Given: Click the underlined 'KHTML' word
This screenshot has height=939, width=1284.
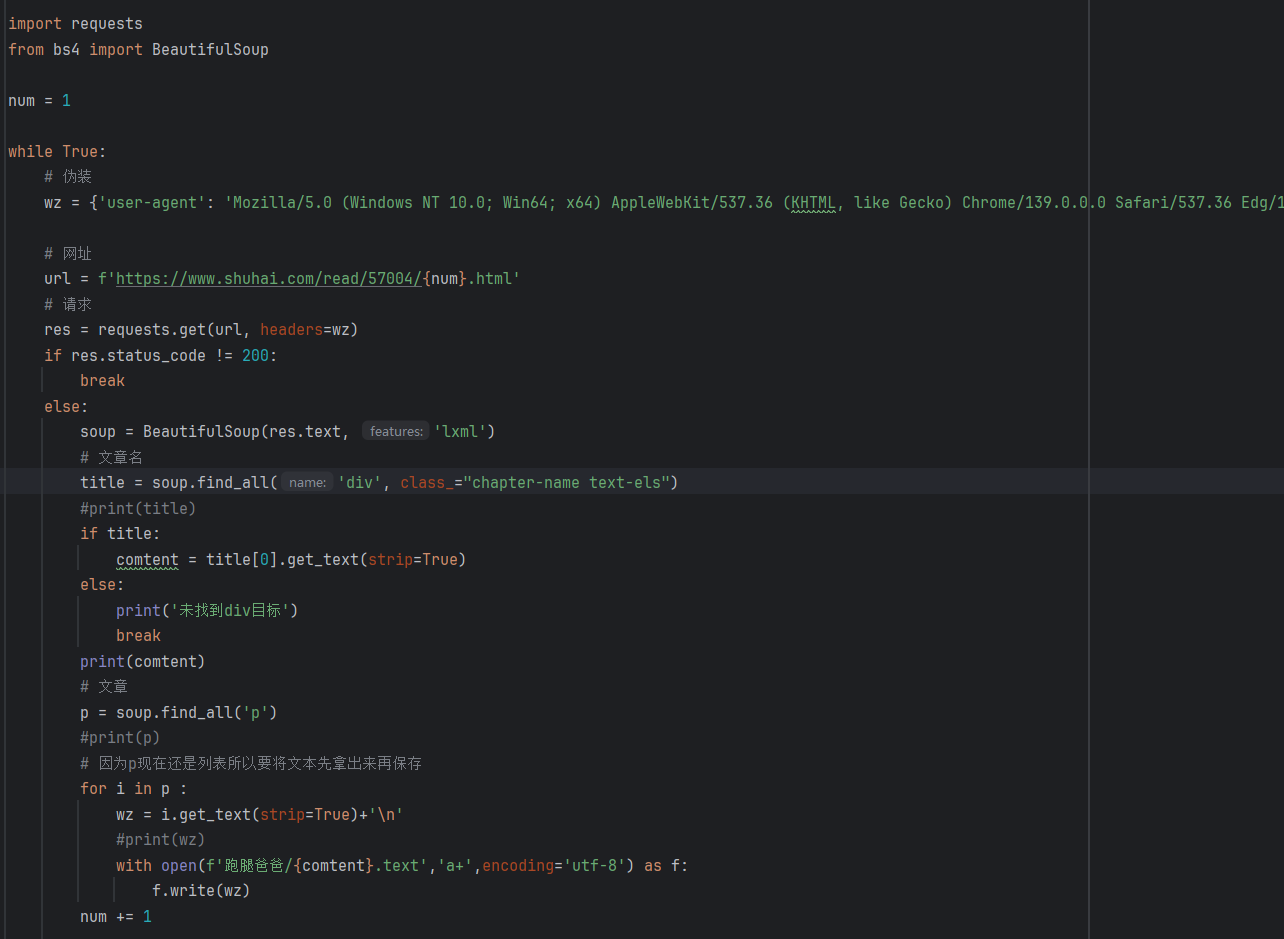Looking at the screenshot, I should [x=814, y=202].
